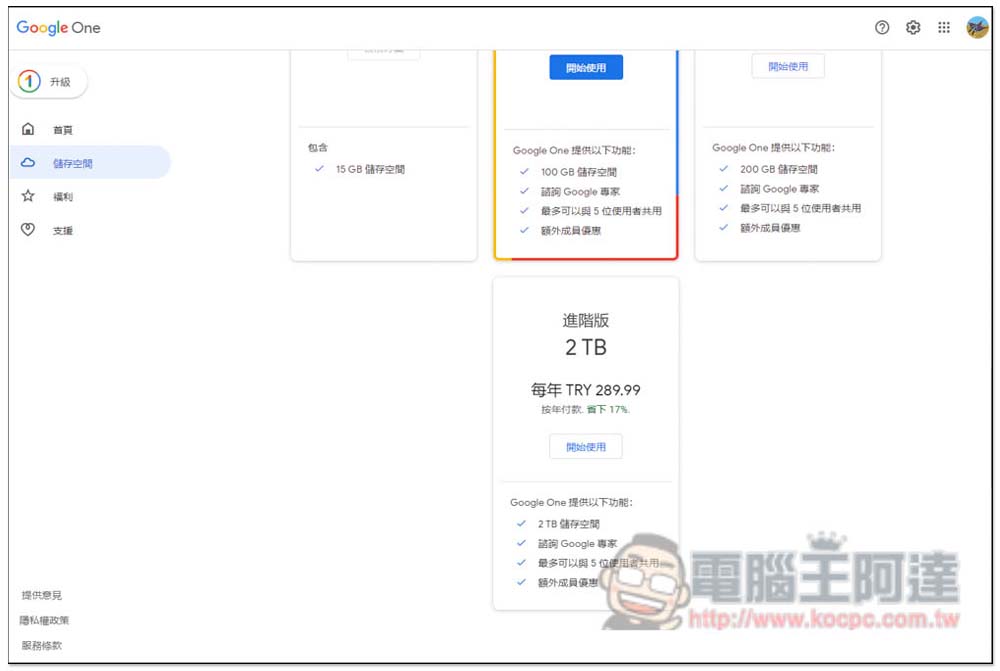This screenshot has height=671, width=1000.
Task: Click 開始使用 button on 200 GB plan
Action: pyautogui.click(x=788, y=66)
